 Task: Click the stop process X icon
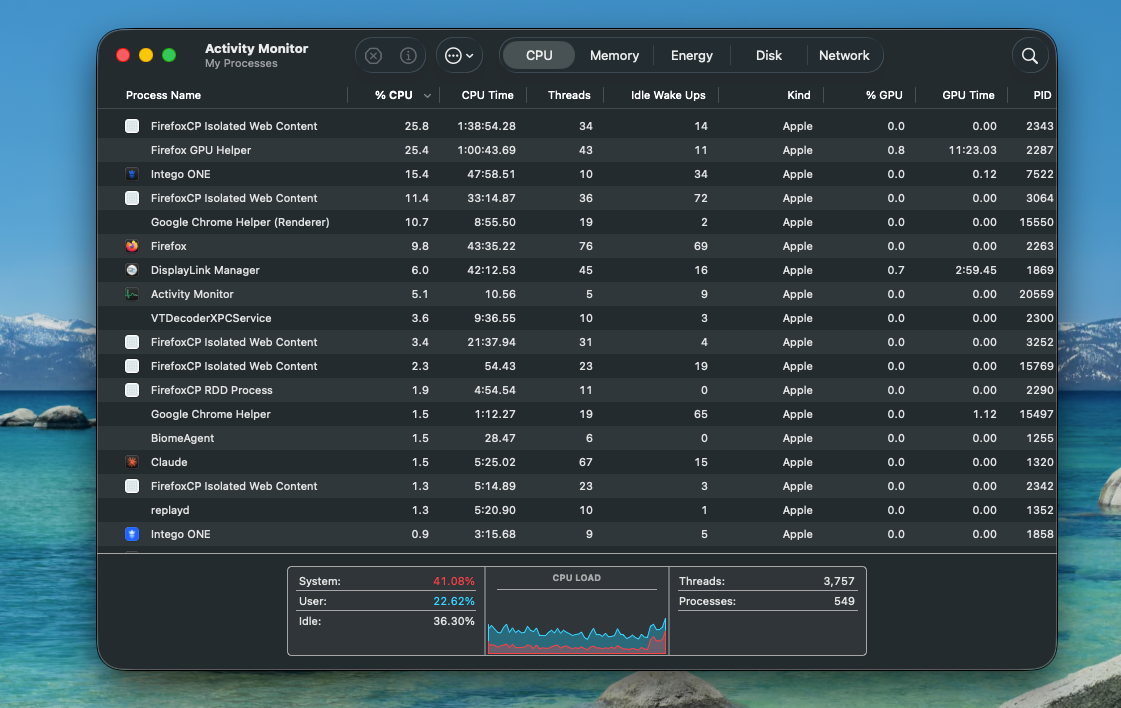[x=373, y=56]
